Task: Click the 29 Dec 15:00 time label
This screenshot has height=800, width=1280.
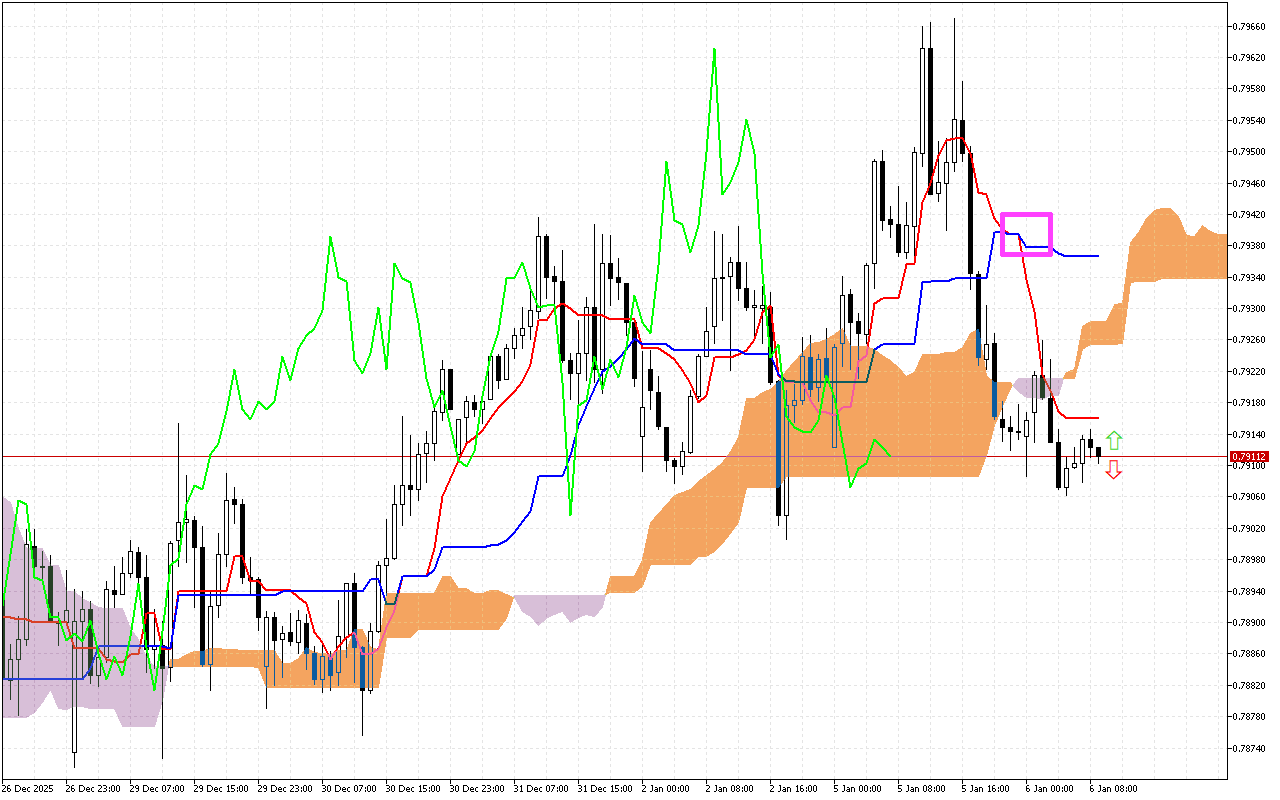Action: (x=220, y=788)
